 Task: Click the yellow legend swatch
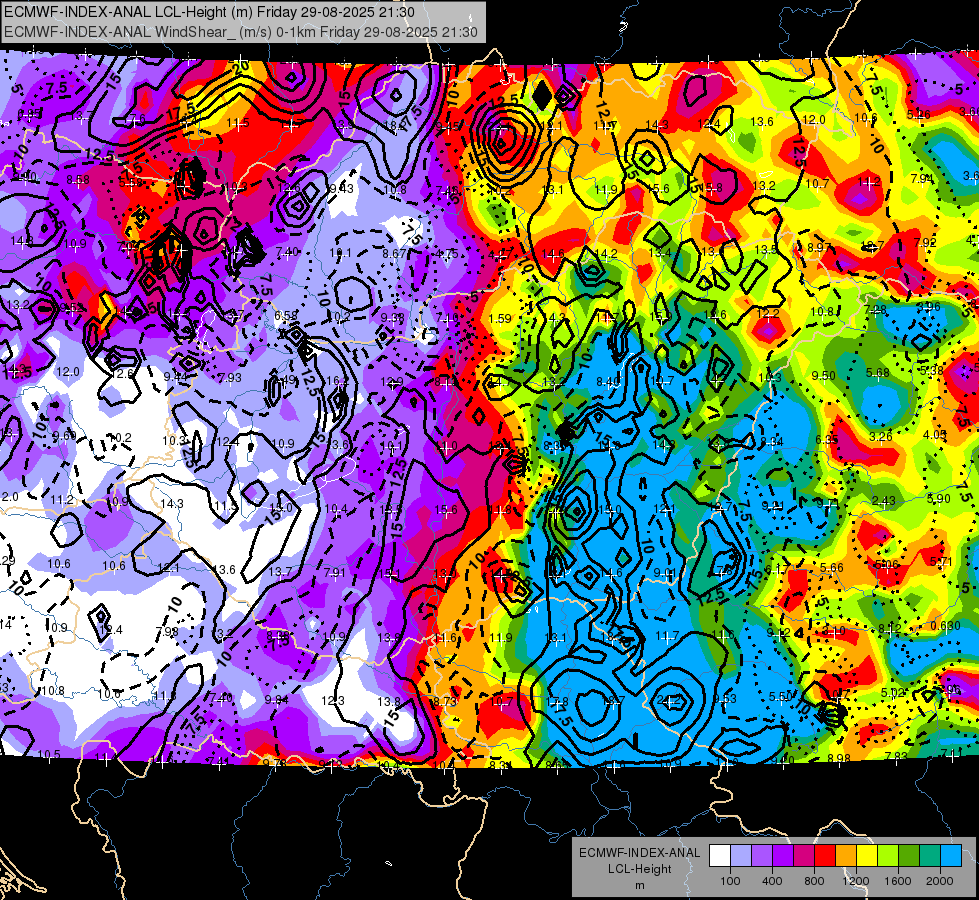pyautogui.click(x=867, y=855)
